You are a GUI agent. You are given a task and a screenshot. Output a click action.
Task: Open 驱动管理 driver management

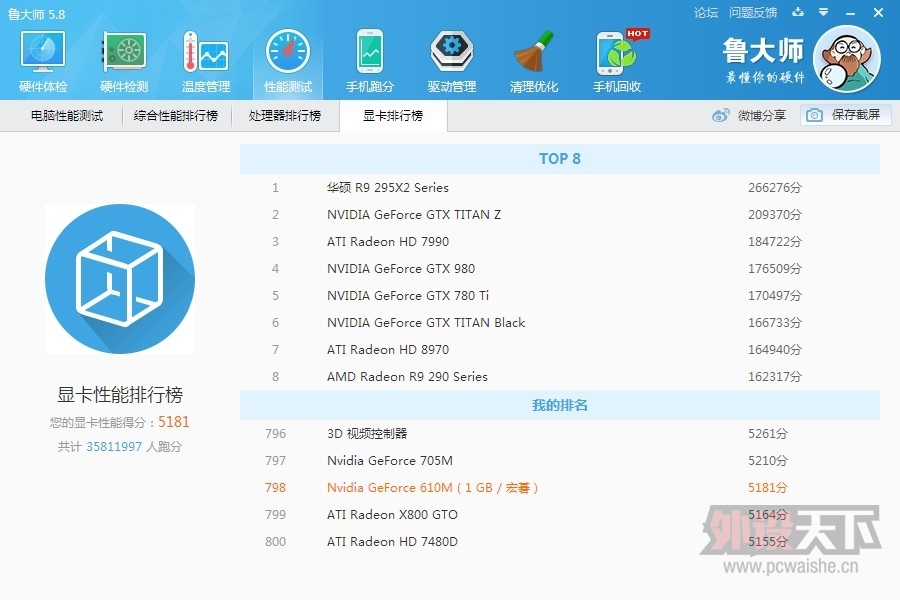(452, 62)
